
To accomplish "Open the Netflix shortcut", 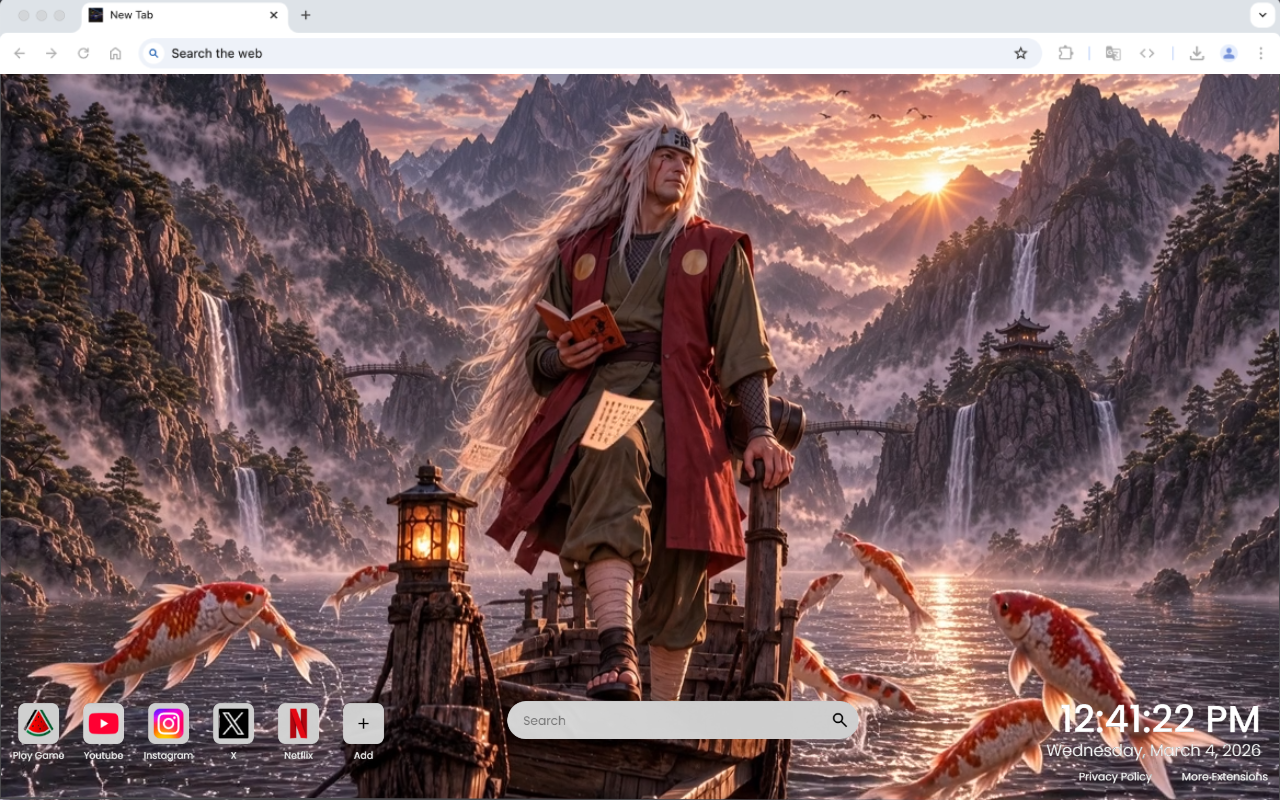I will coord(298,723).
